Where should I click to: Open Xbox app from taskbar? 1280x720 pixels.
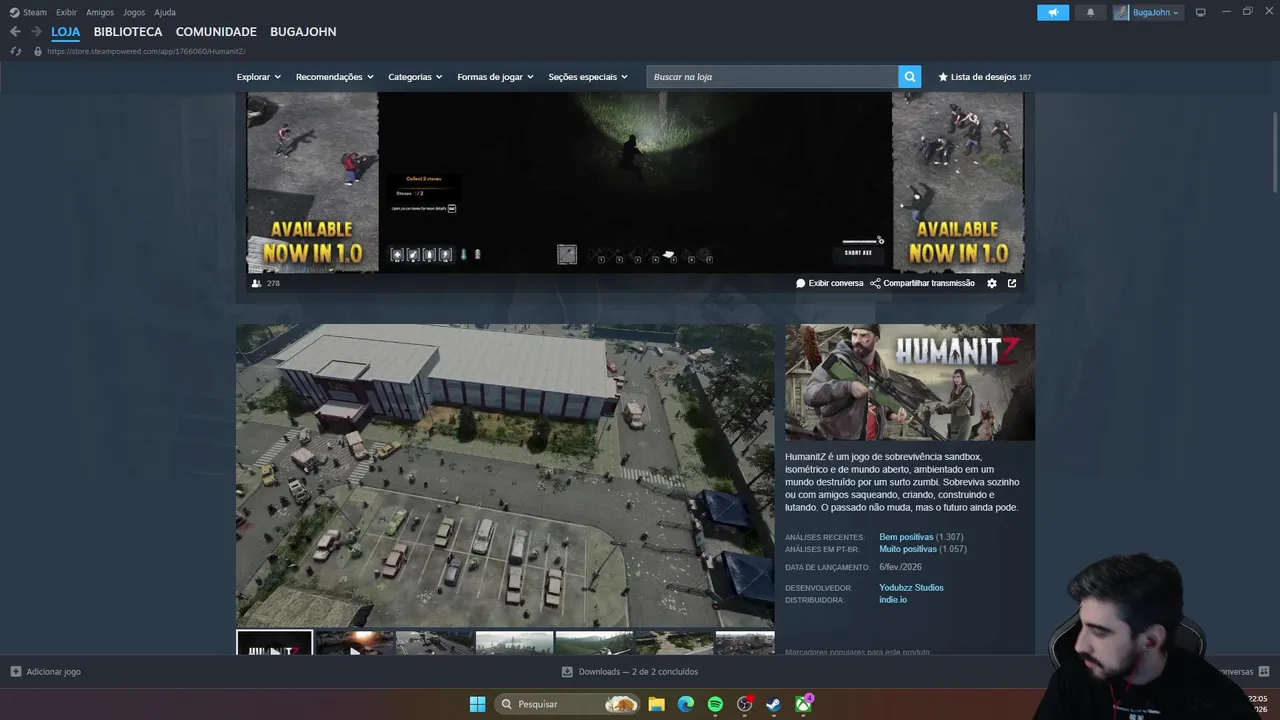pos(803,704)
